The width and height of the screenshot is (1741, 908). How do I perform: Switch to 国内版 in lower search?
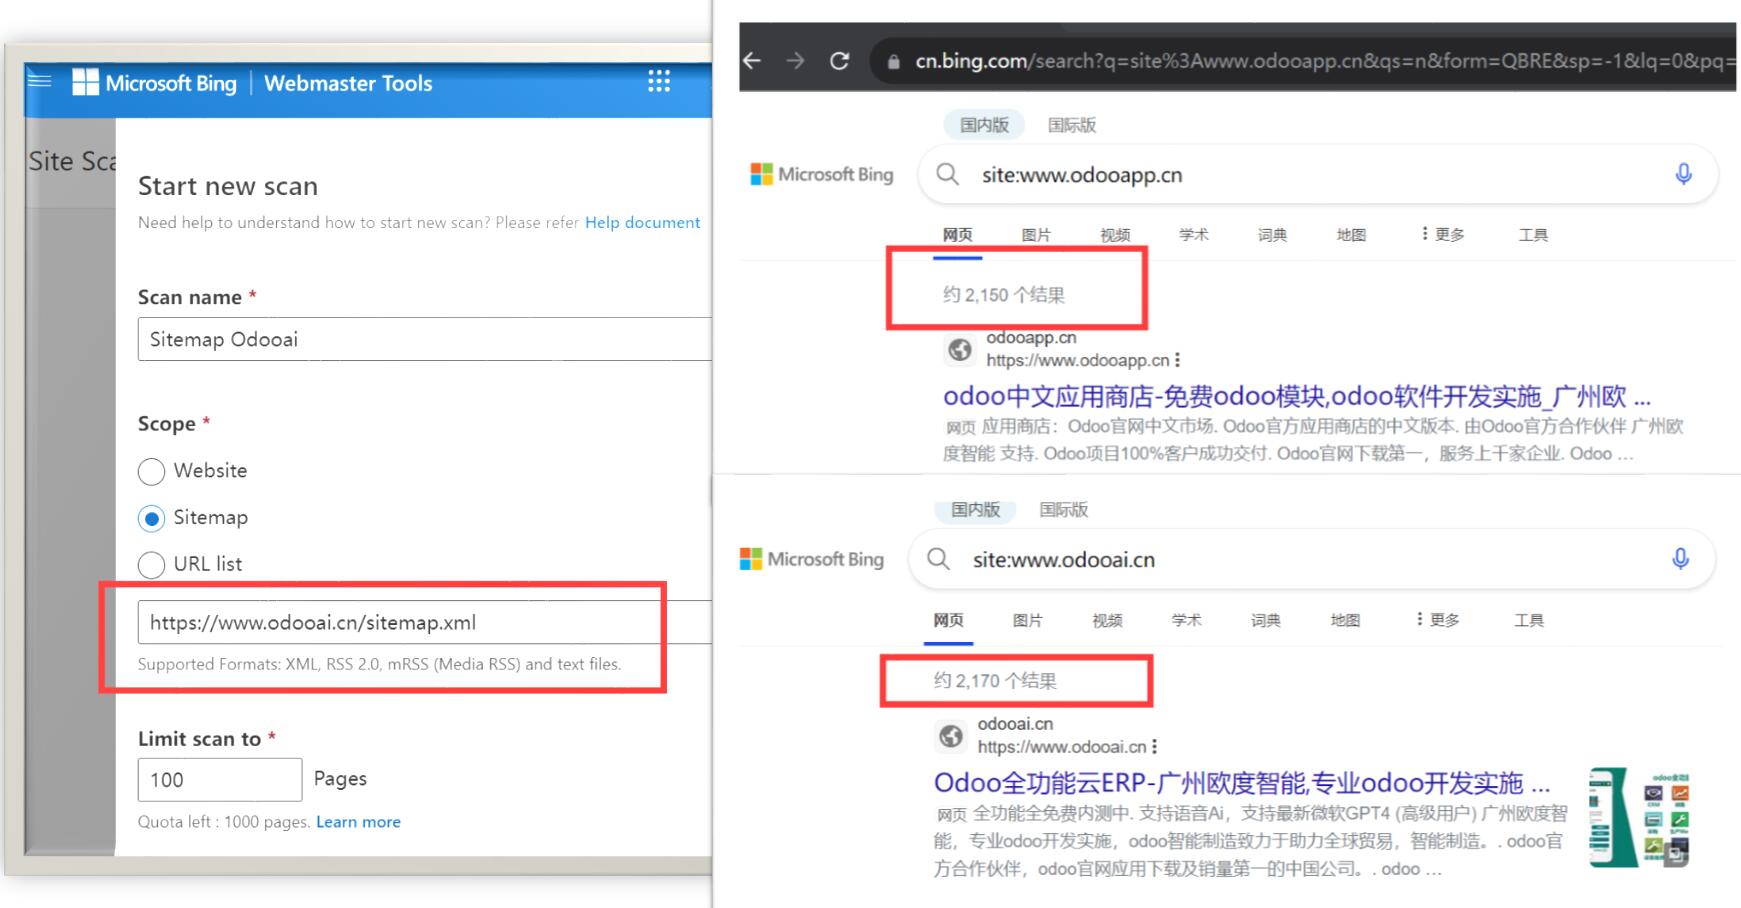click(x=975, y=509)
